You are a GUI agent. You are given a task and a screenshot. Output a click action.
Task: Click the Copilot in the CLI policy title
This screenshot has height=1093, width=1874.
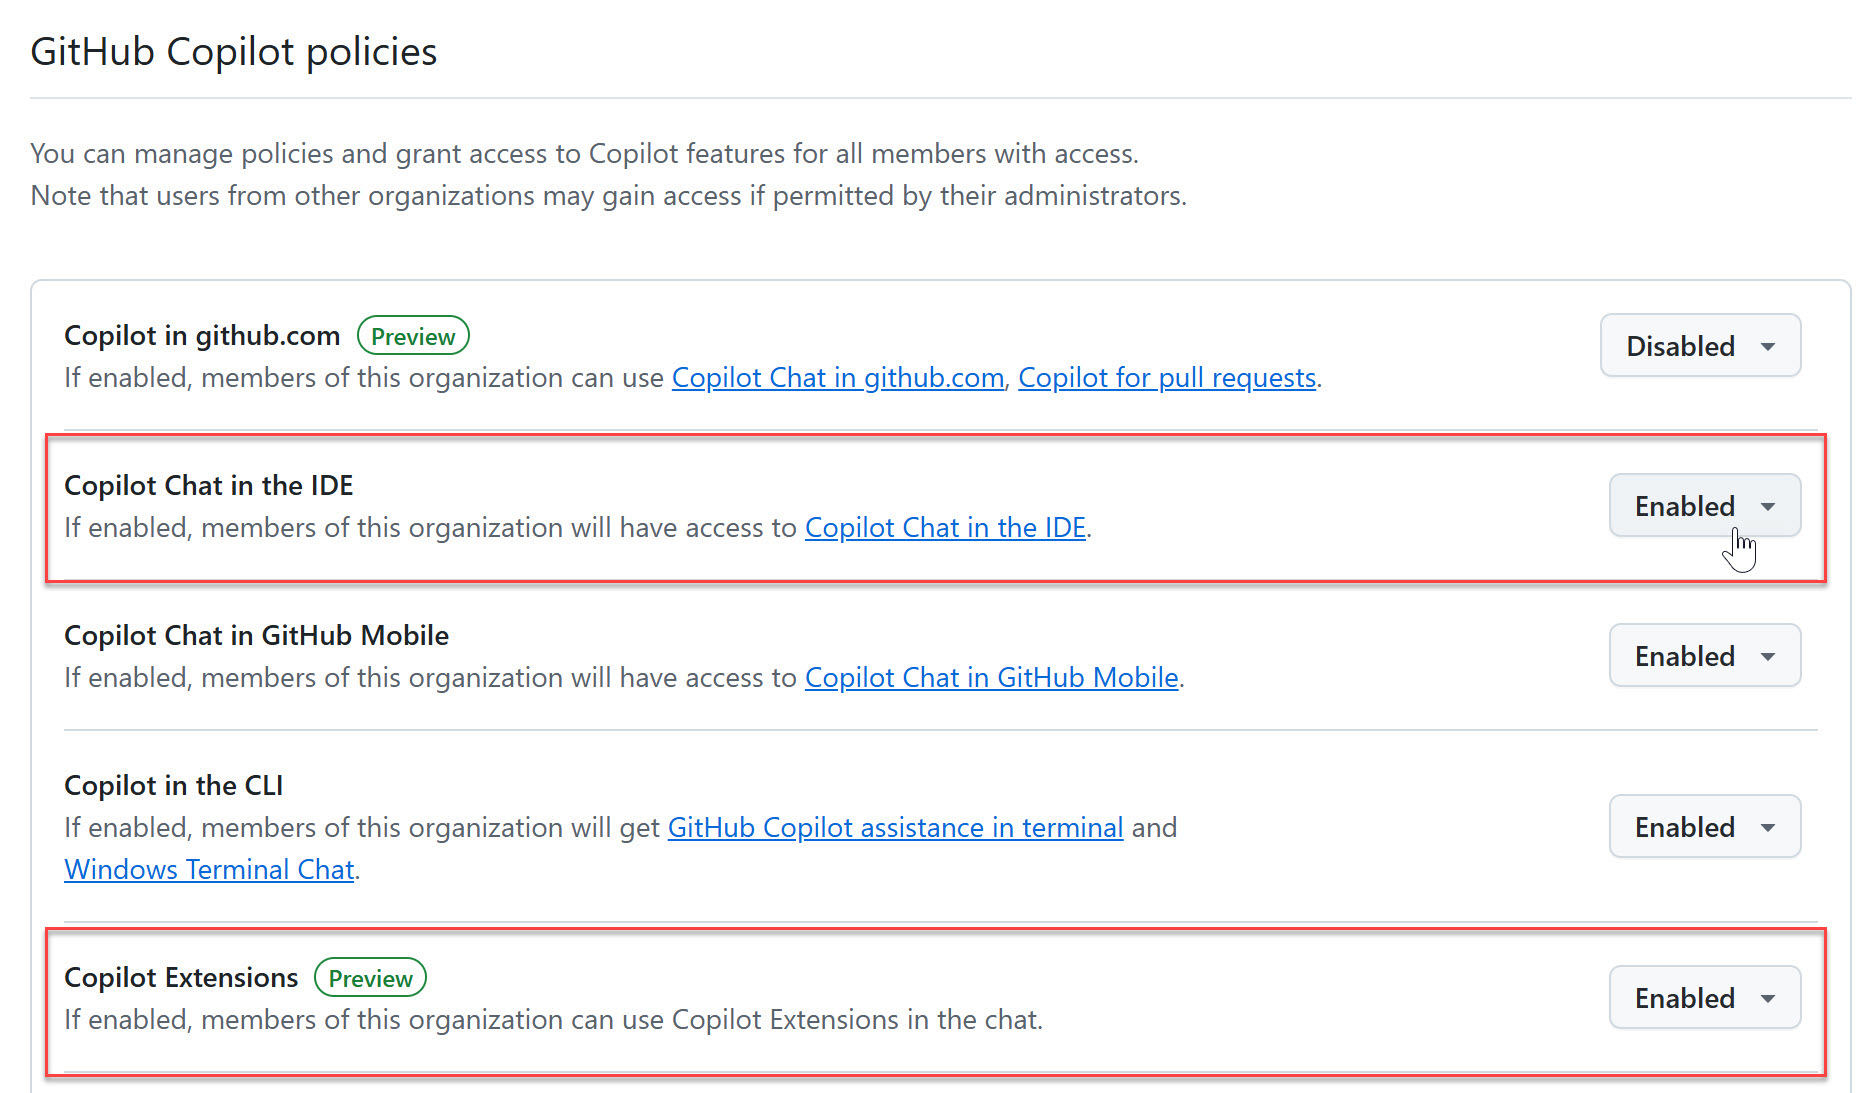click(x=173, y=786)
